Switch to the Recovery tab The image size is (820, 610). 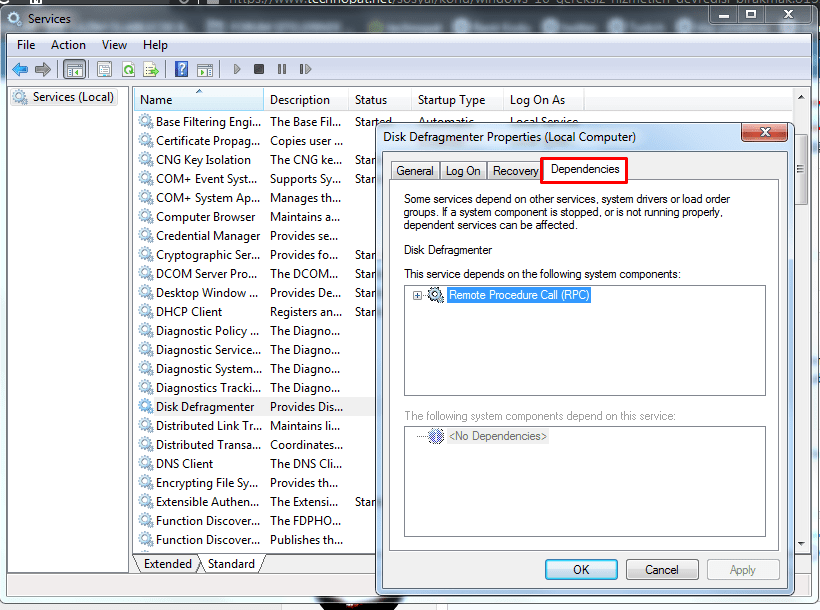point(515,171)
